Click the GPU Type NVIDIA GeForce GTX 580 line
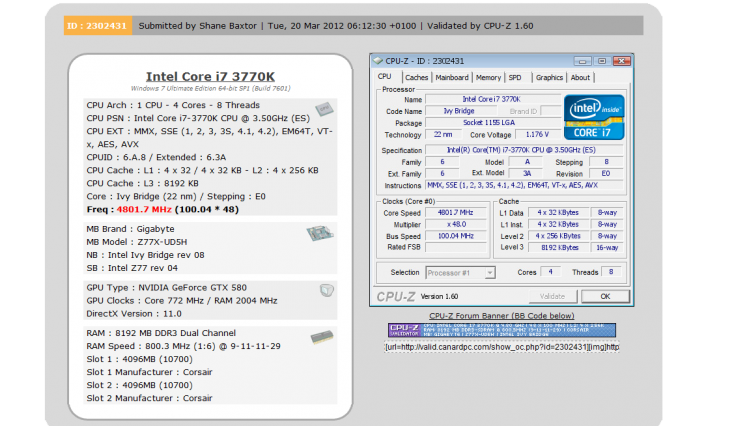The width and height of the screenshot is (738, 426). pos(167,288)
